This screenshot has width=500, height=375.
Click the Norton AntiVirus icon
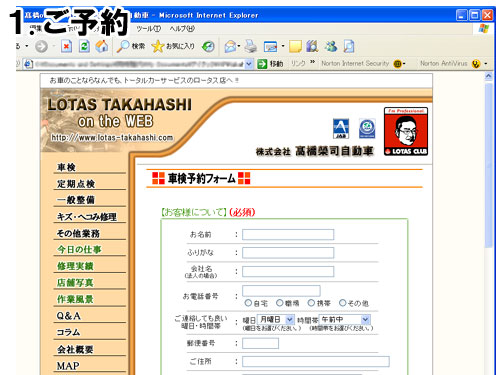tap(476, 64)
